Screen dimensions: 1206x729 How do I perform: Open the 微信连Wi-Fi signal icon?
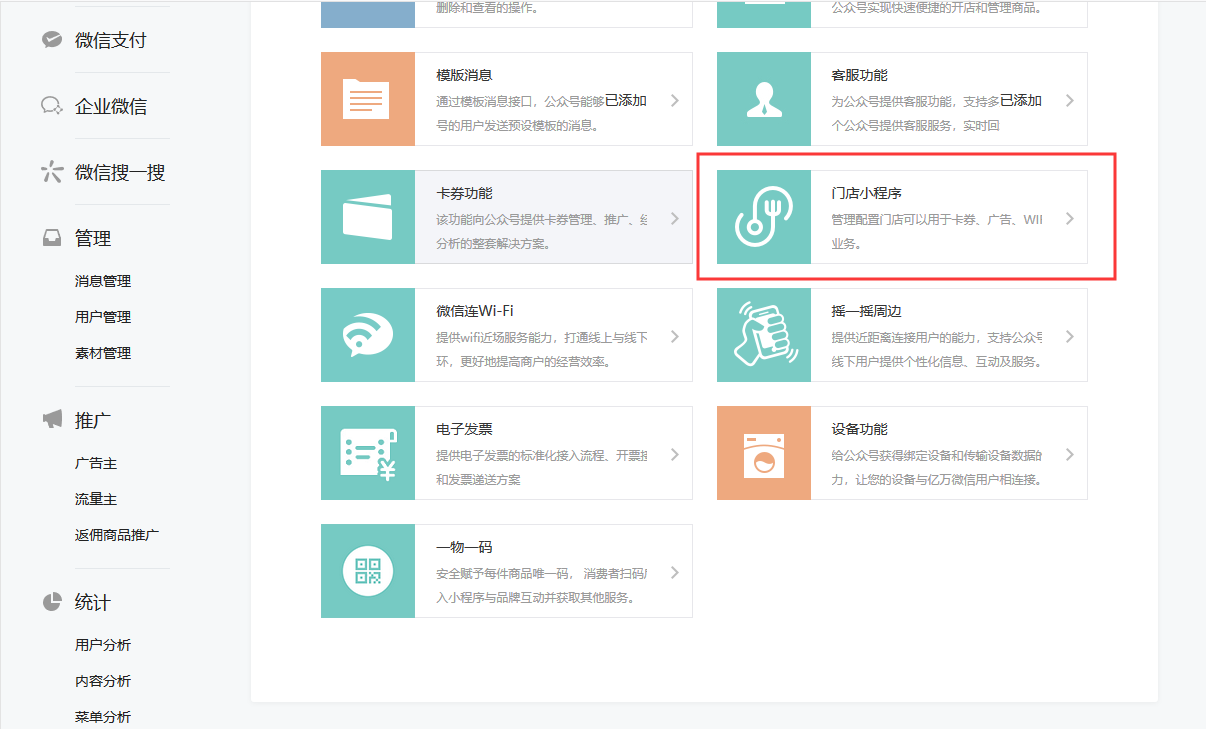click(367, 335)
